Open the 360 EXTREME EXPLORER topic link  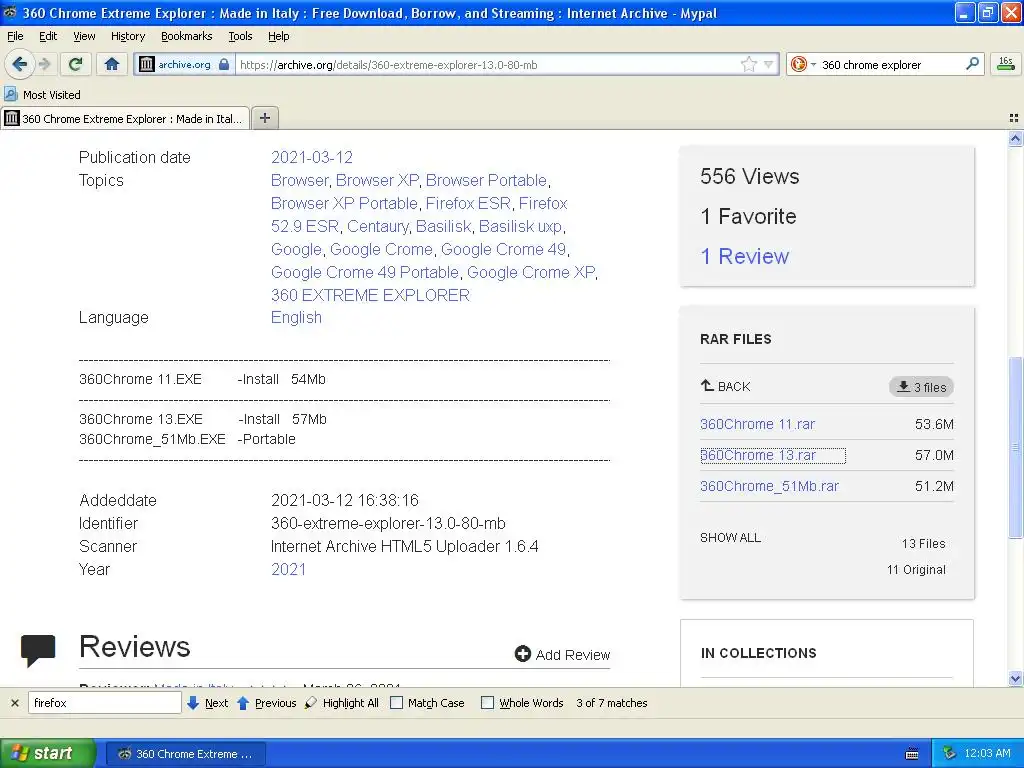coord(370,295)
